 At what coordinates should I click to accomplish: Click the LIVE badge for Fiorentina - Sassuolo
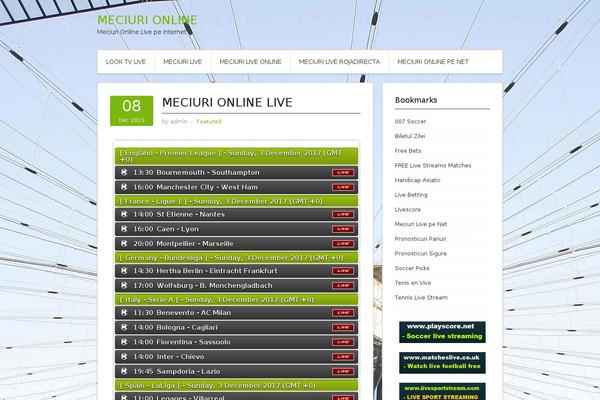pyautogui.click(x=343, y=342)
